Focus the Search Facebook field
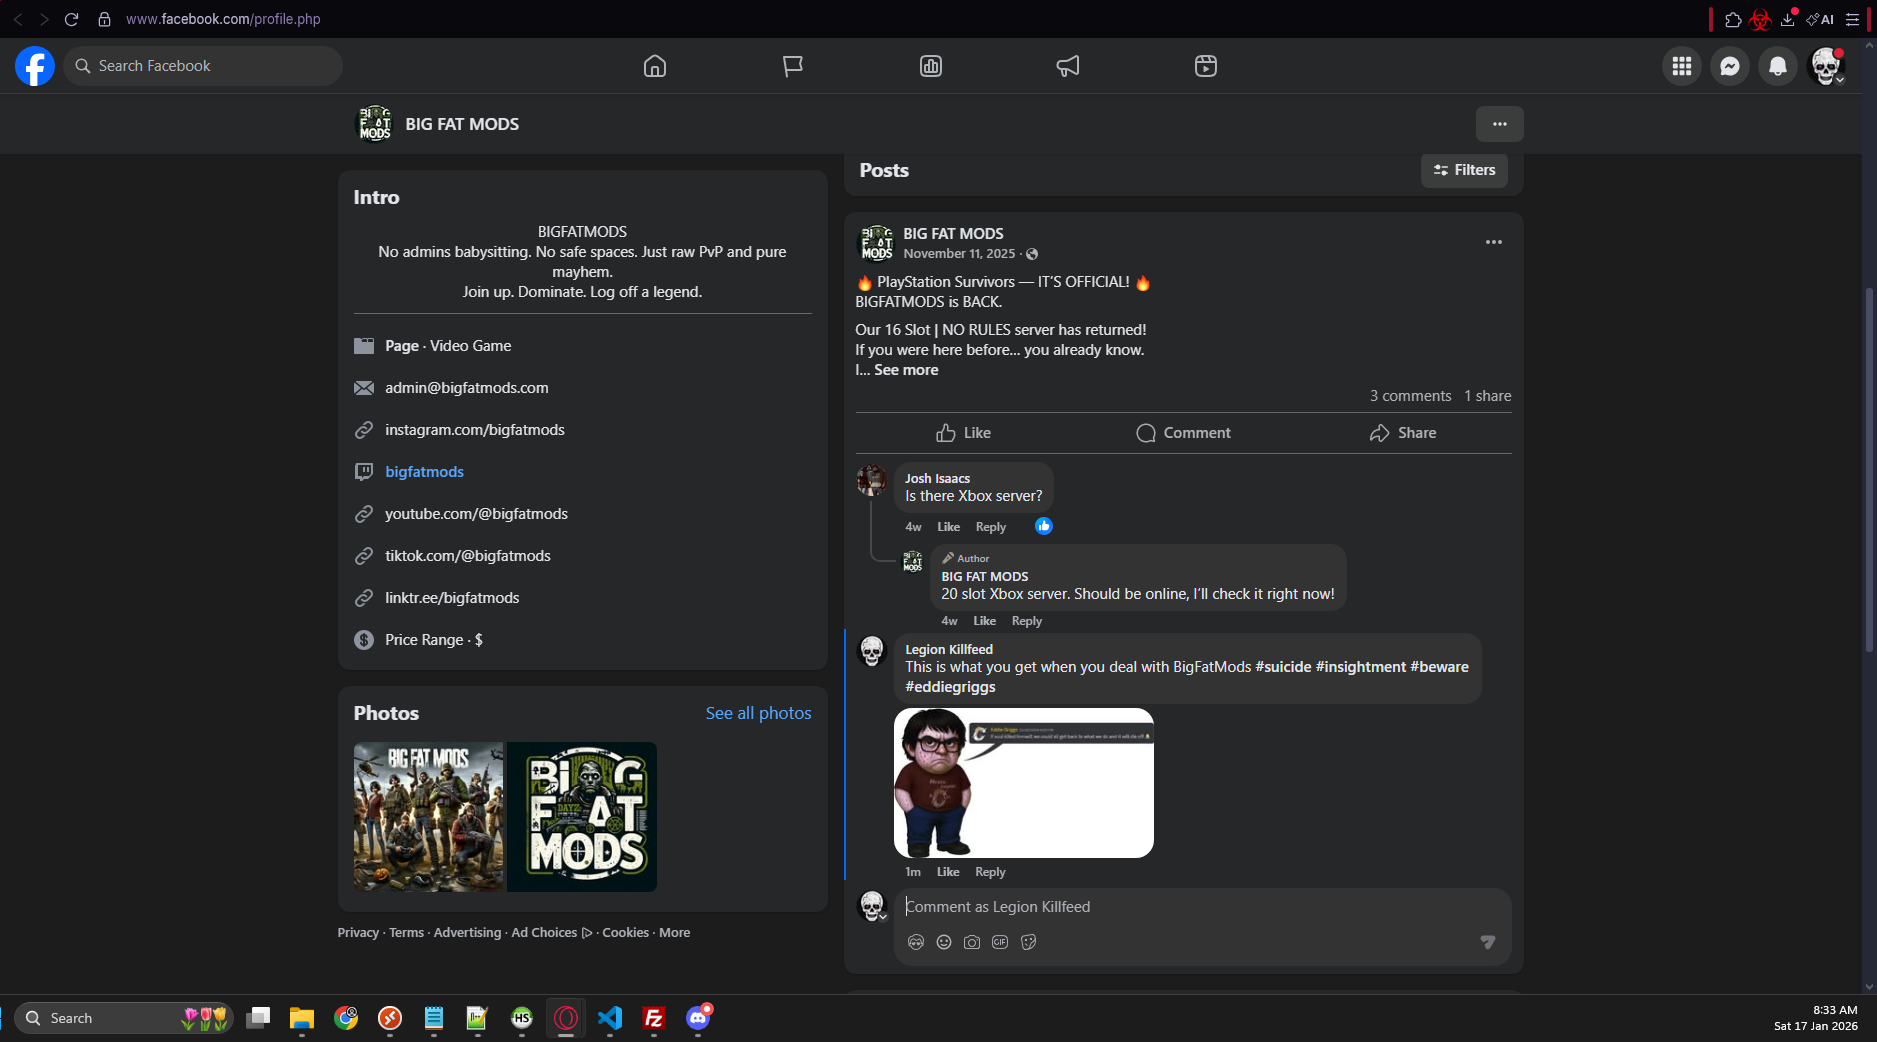Image resolution: width=1877 pixels, height=1042 pixels. pos(203,66)
